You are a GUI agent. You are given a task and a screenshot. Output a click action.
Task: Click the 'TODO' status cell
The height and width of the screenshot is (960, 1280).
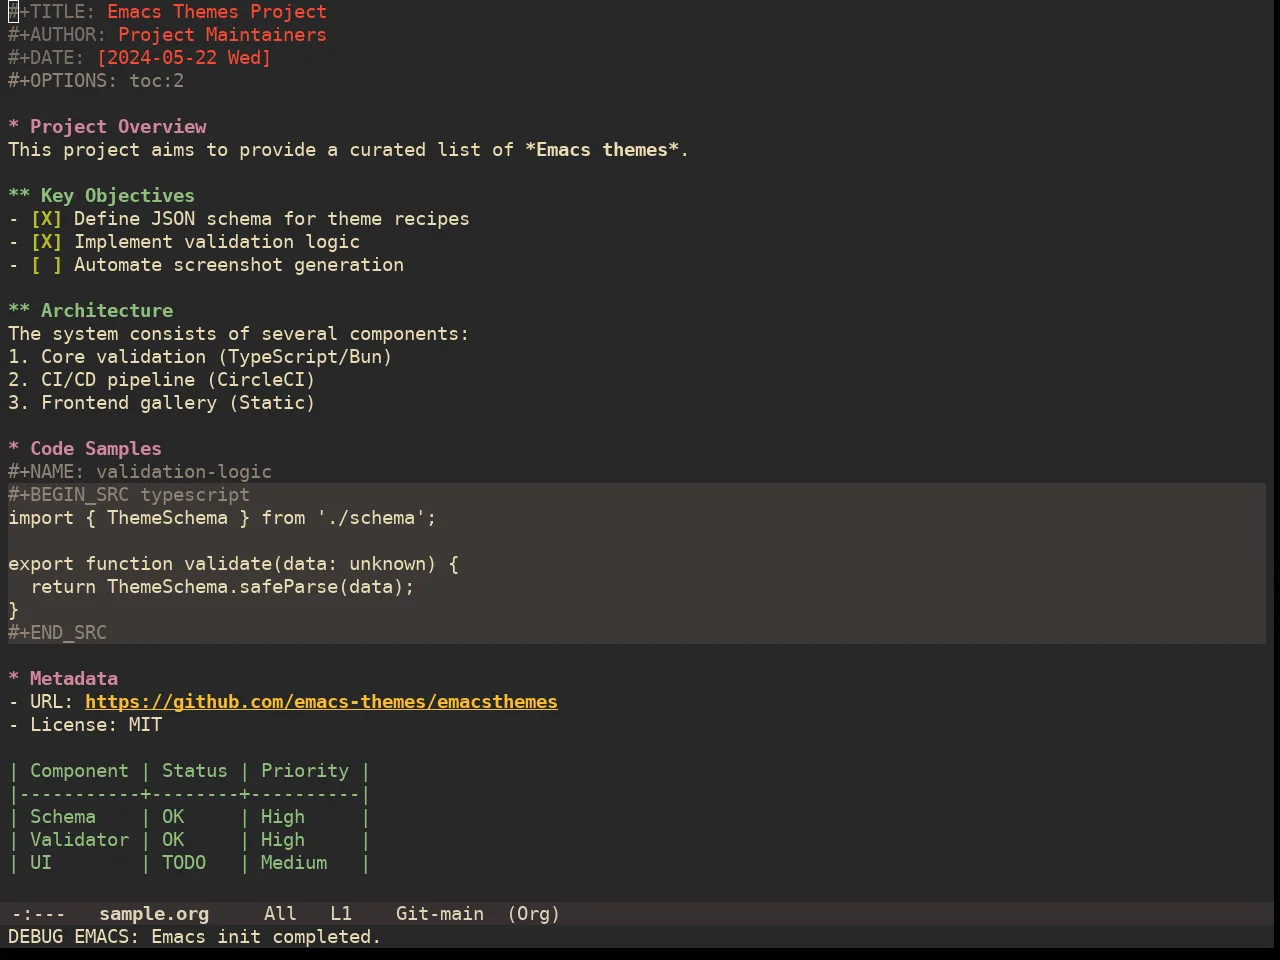coord(184,863)
